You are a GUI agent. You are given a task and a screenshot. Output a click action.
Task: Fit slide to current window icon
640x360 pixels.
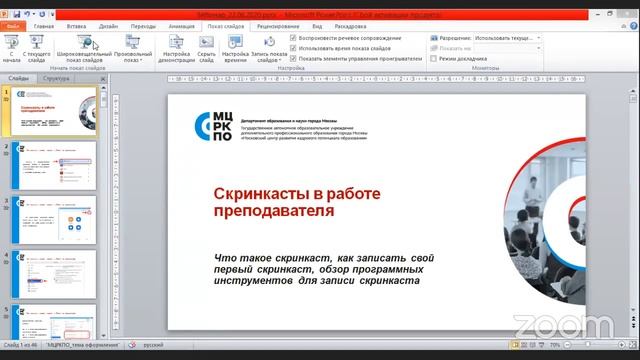(x=633, y=345)
